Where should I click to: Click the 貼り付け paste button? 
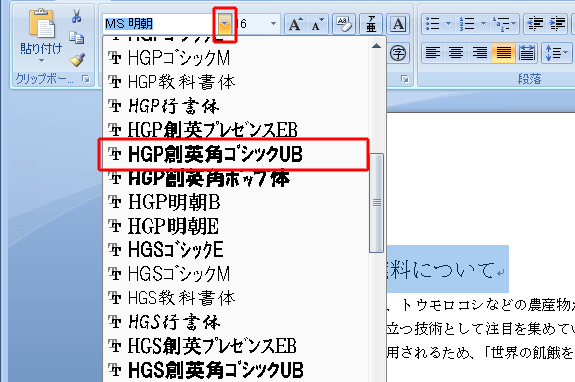pyautogui.click(x=41, y=36)
